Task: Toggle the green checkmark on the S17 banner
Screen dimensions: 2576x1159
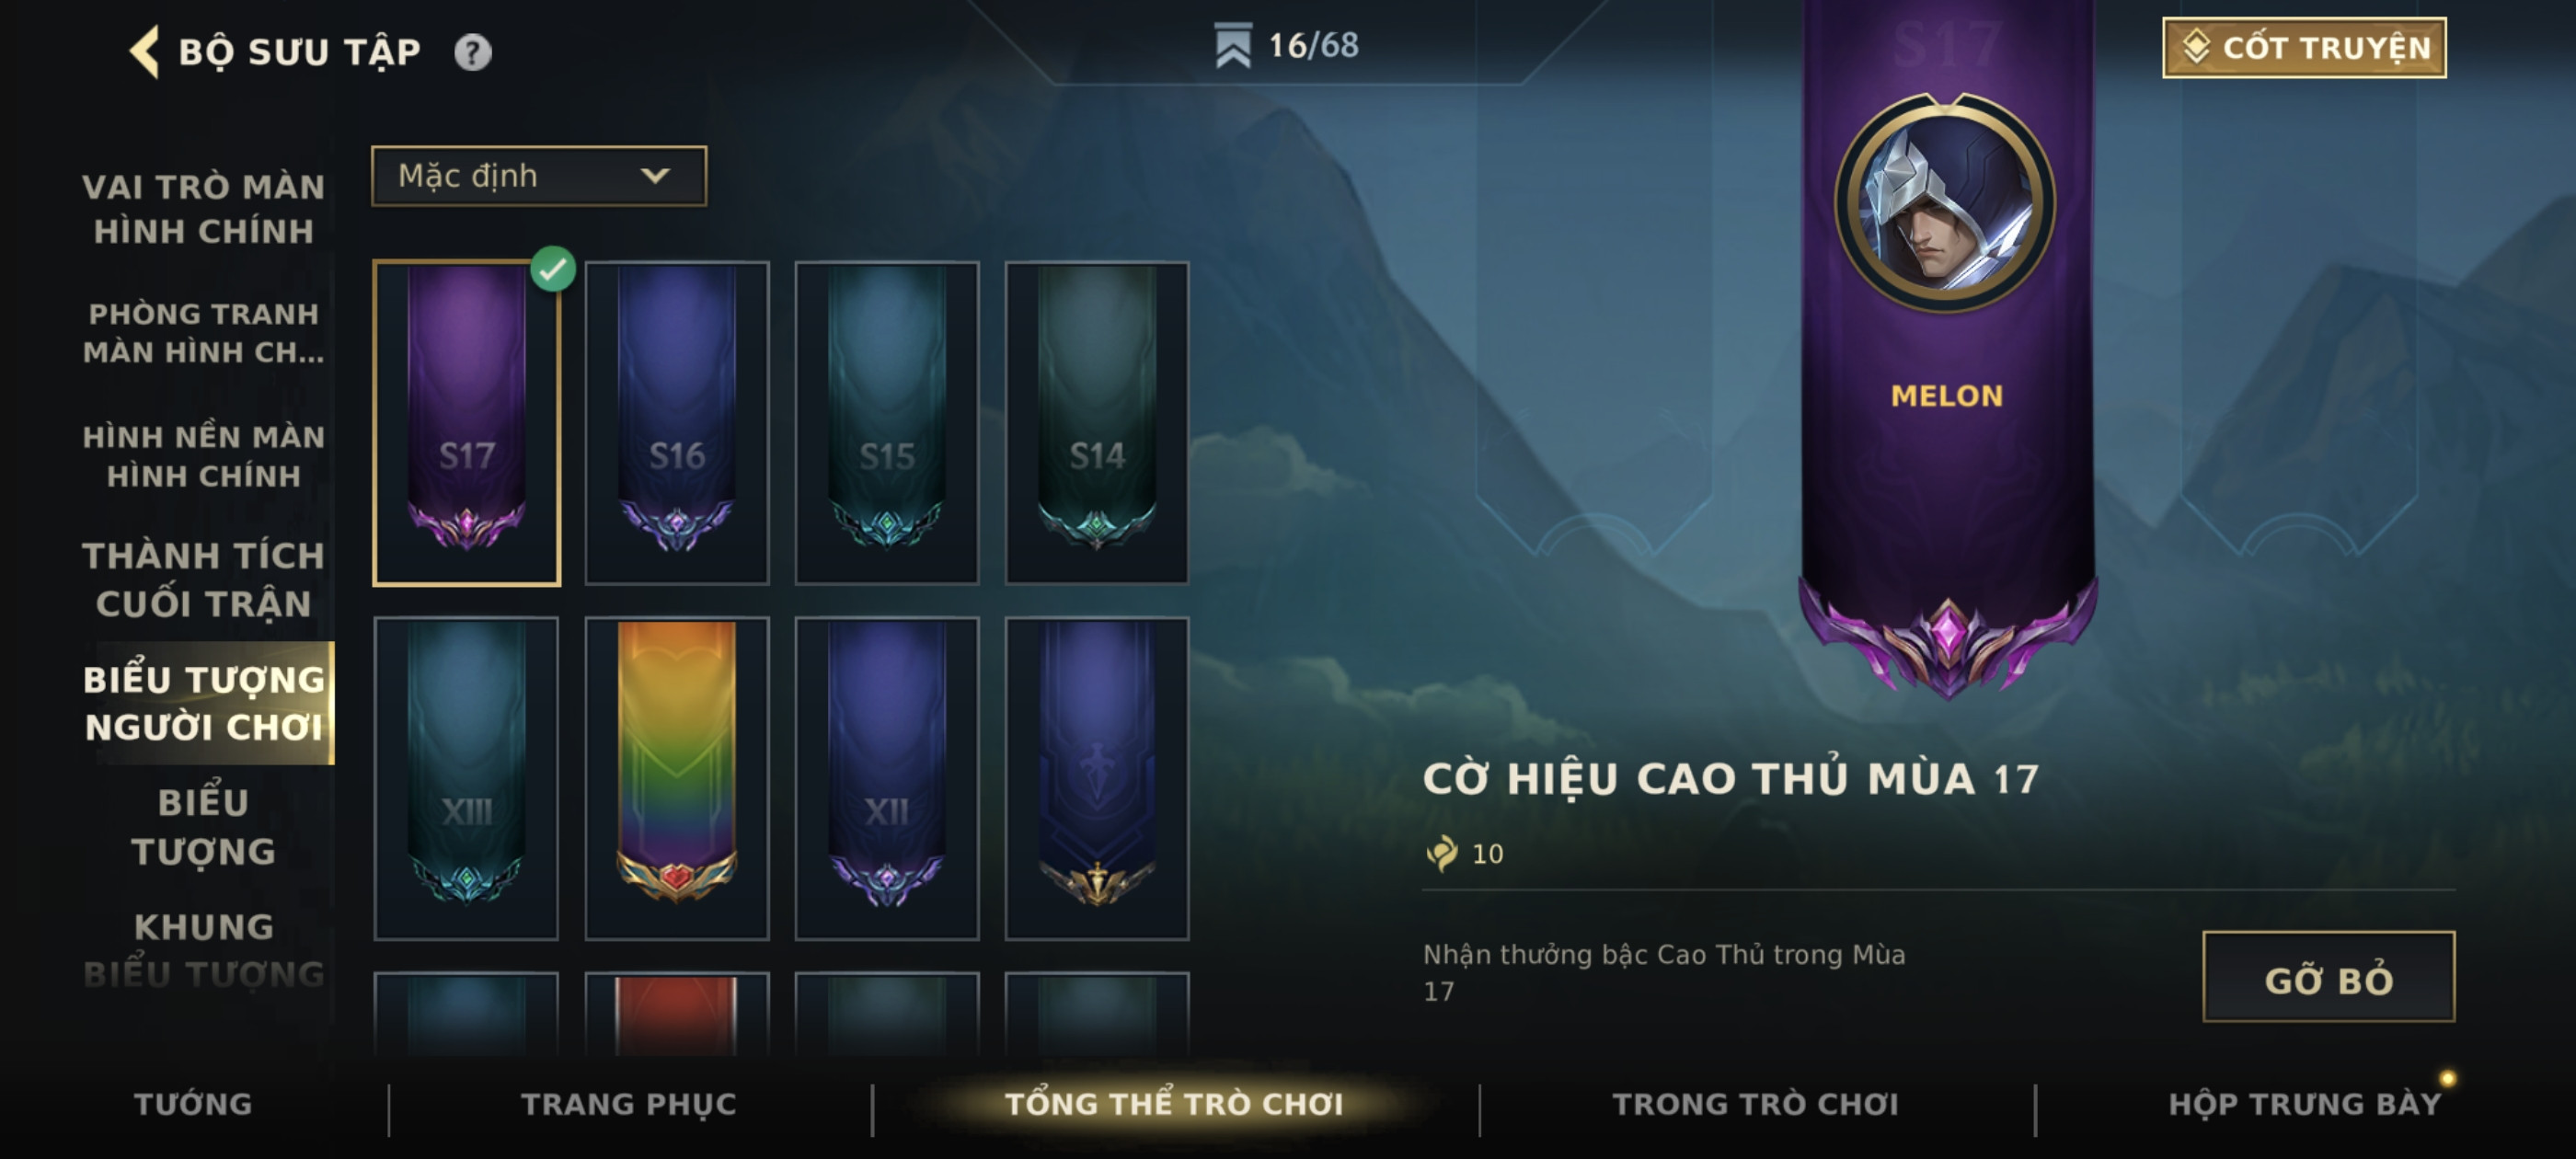Action: point(553,268)
